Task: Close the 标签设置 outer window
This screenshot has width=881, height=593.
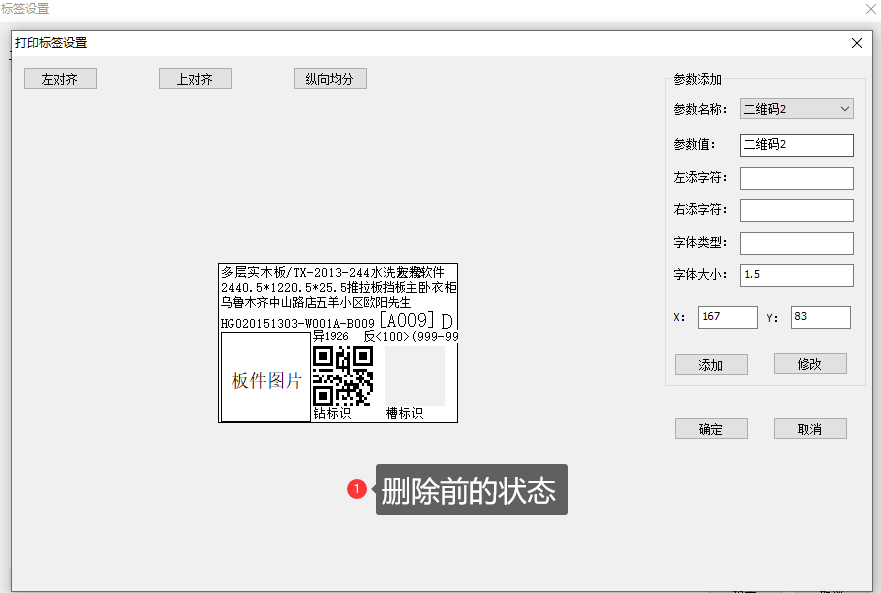Action: pyautogui.click(x=871, y=8)
